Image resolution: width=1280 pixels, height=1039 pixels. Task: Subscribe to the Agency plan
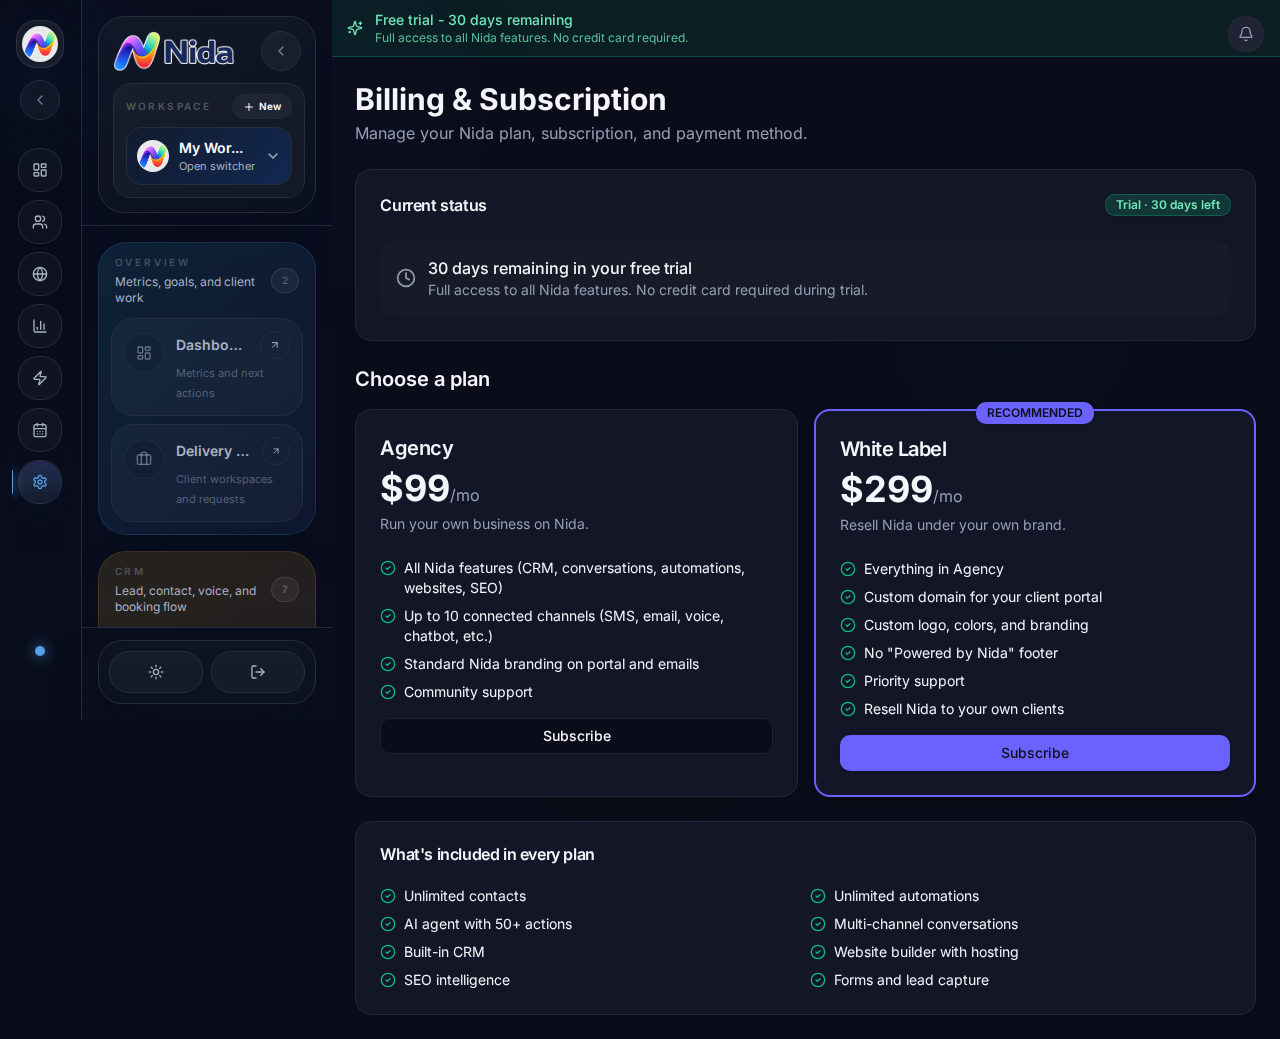pos(576,736)
